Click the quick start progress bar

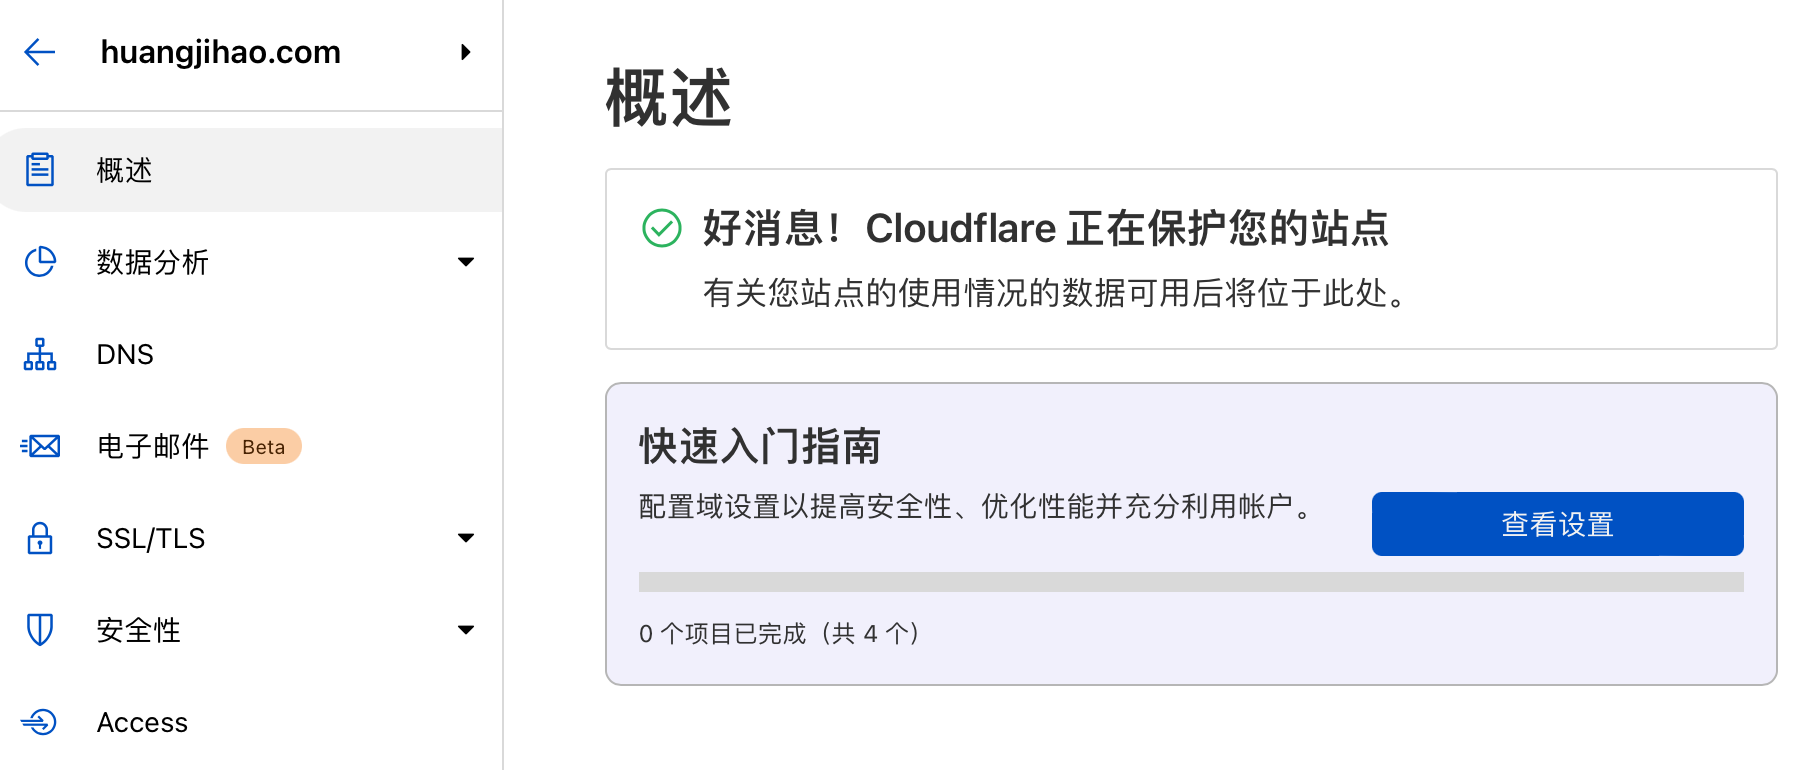[1190, 578]
